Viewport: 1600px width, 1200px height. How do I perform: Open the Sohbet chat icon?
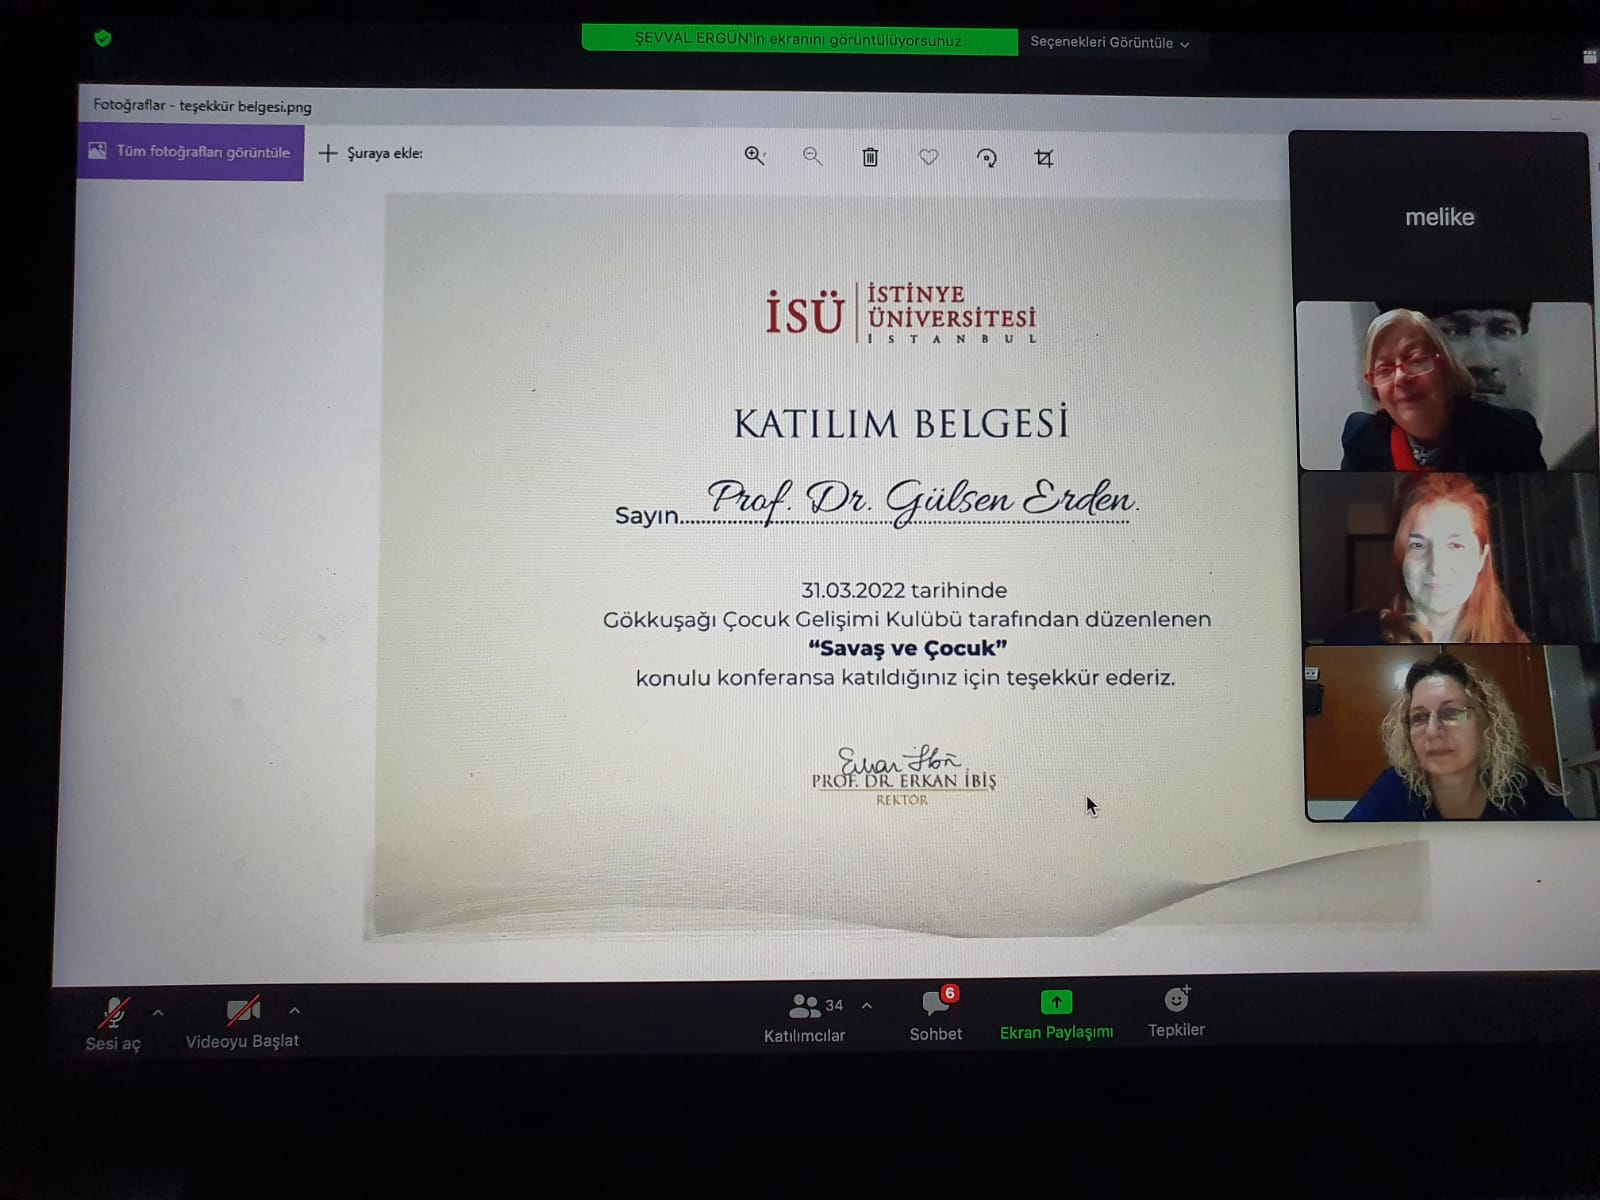(936, 1003)
